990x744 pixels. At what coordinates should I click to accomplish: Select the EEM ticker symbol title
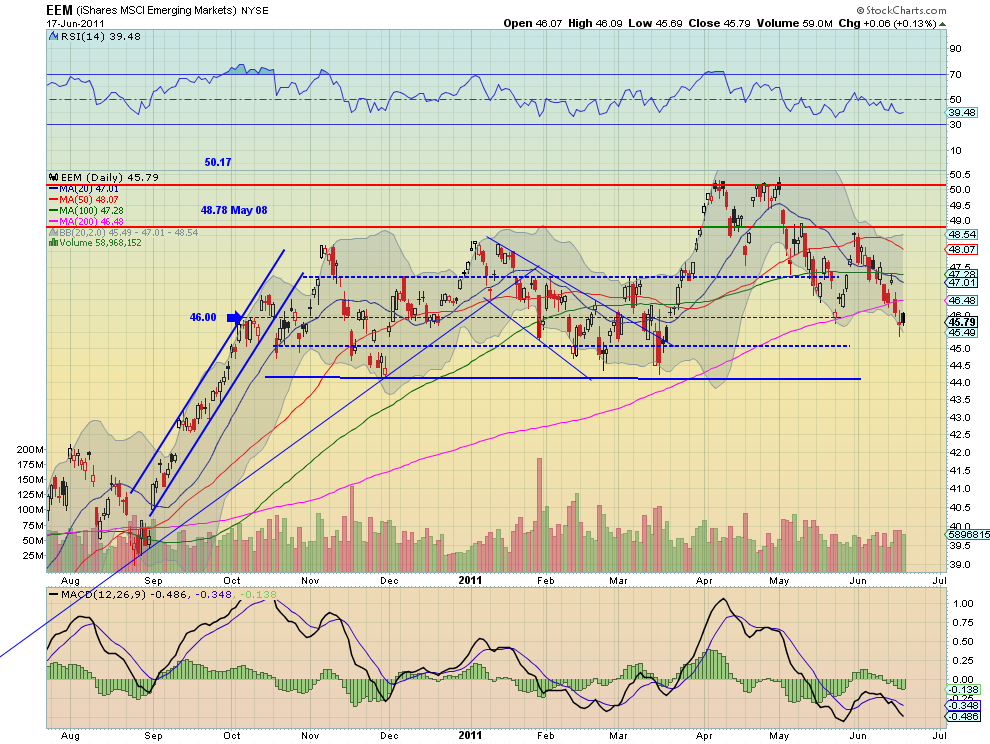[x=59, y=10]
